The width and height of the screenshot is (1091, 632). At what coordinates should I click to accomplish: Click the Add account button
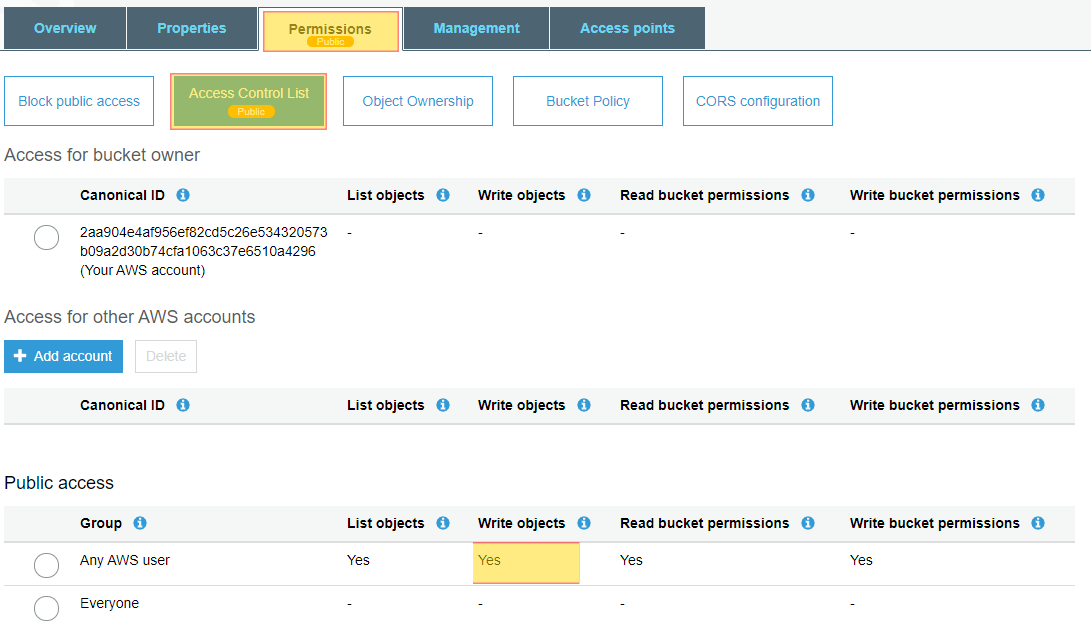pos(63,356)
